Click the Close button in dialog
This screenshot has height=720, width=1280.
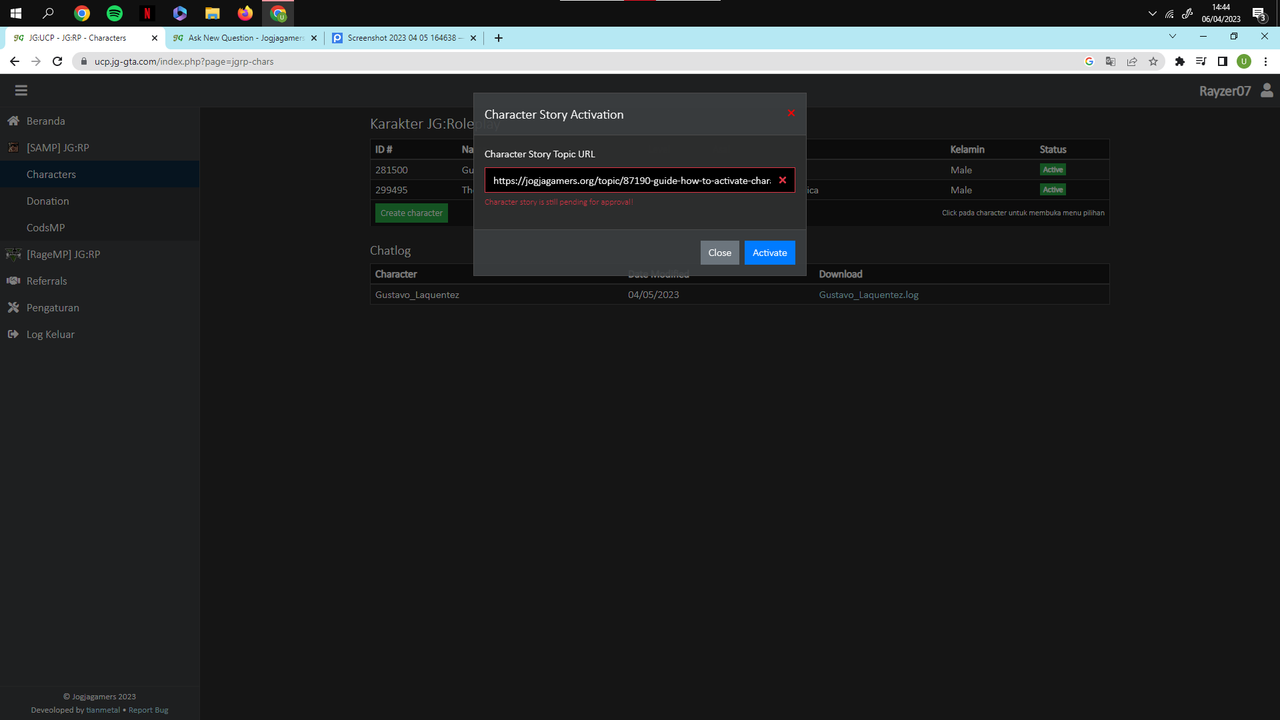pos(720,253)
